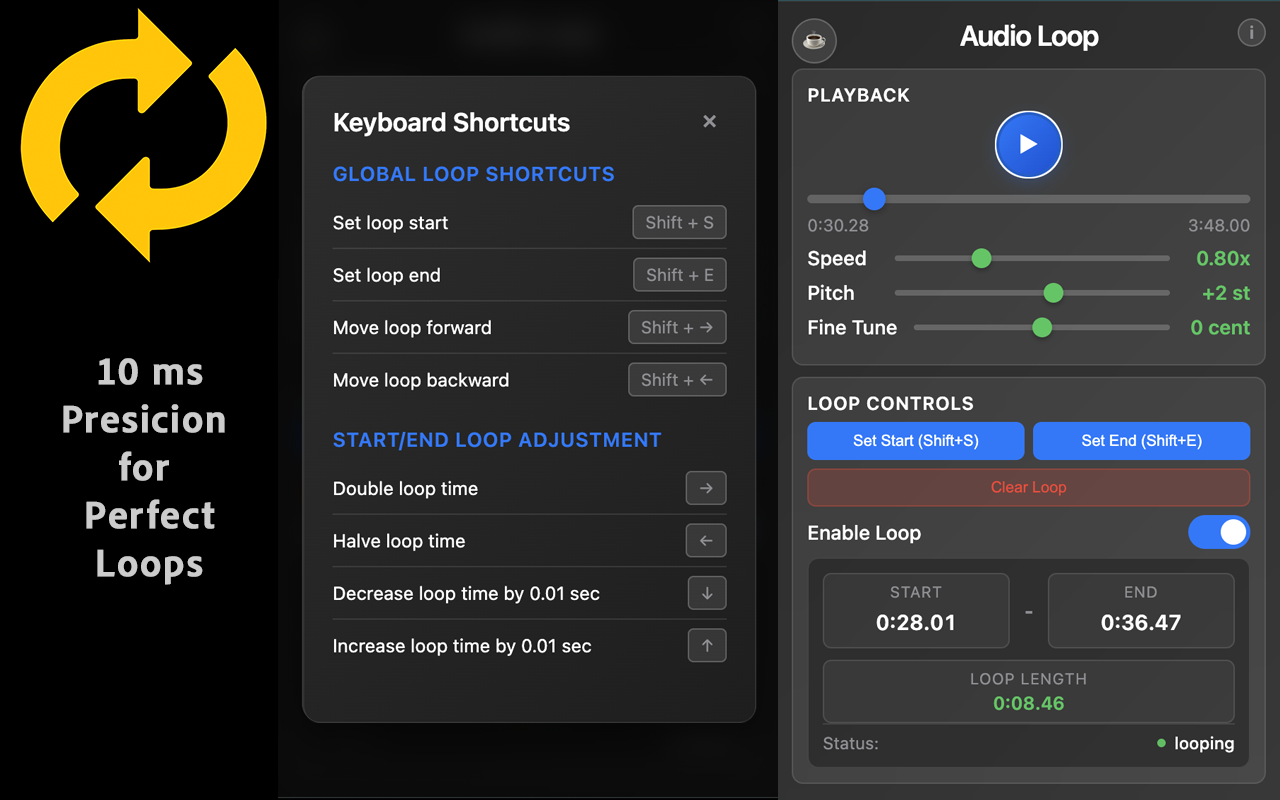Click the current time 0:30.28
1280x800 pixels.
coord(838,226)
